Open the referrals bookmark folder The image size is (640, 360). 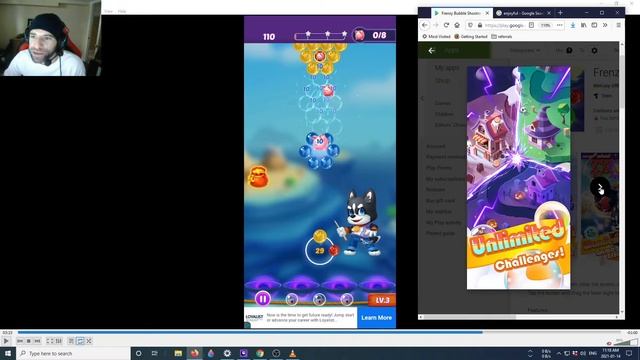click(502, 36)
